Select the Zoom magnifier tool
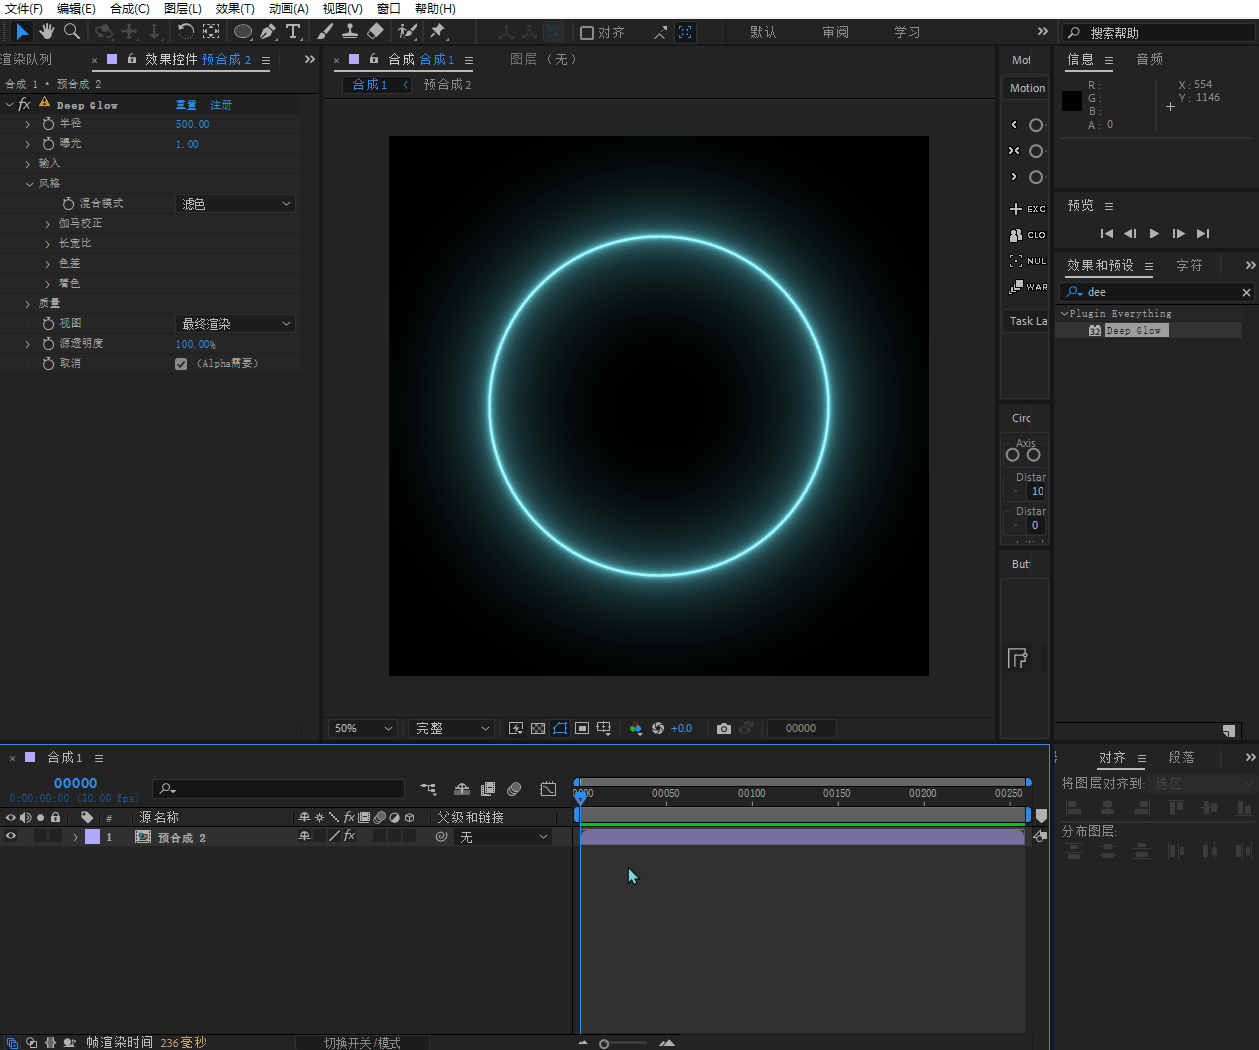1259x1050 pixels. [72, 32]
